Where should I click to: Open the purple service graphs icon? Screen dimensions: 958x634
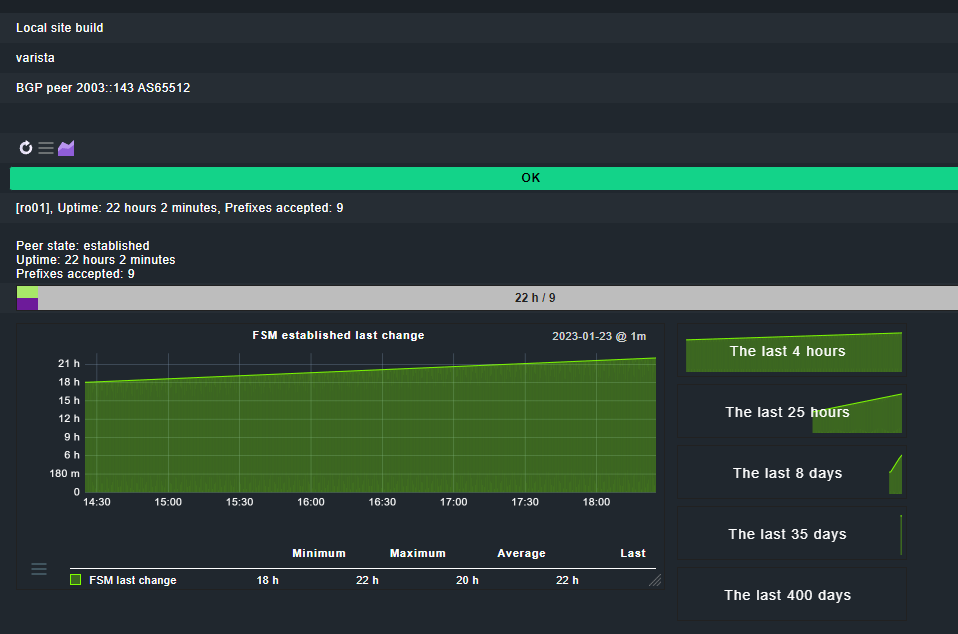[x=66, y=148]
